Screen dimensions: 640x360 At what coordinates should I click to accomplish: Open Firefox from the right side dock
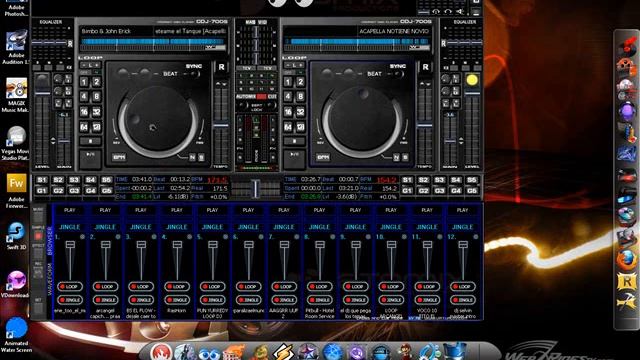627,260
